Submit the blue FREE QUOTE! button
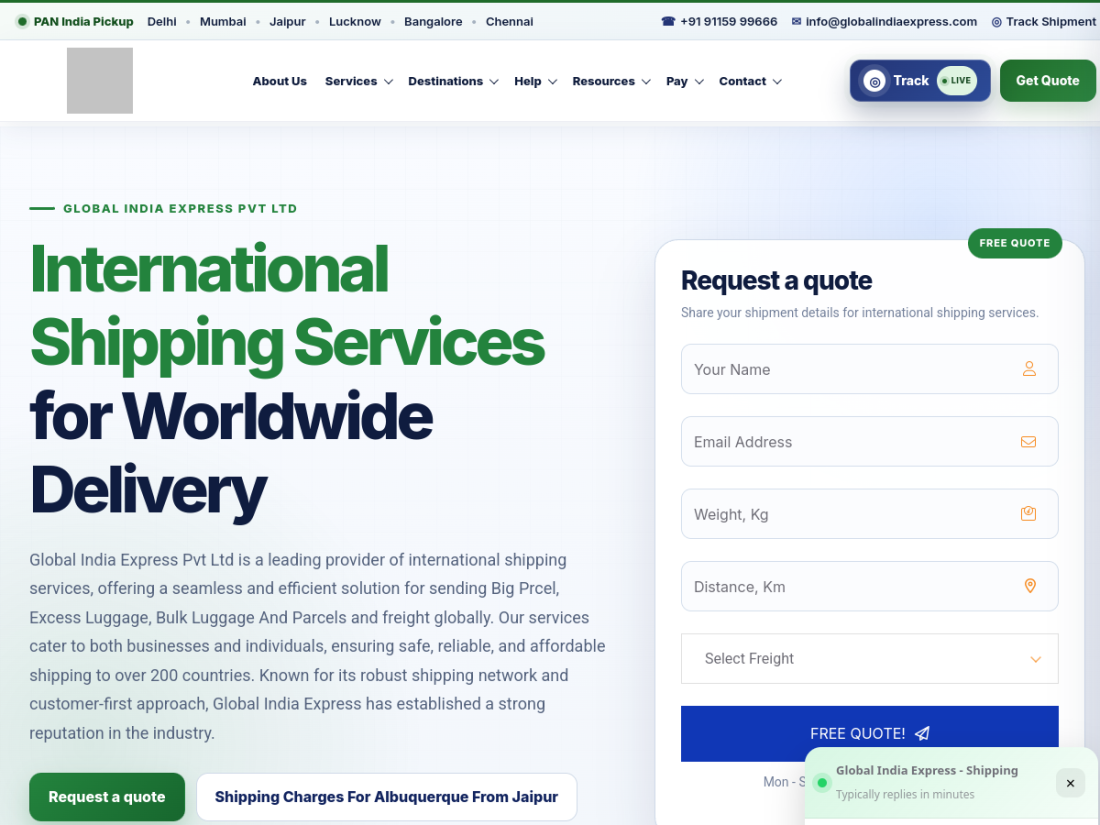The image size is (1100, 825). pos(869,733)
